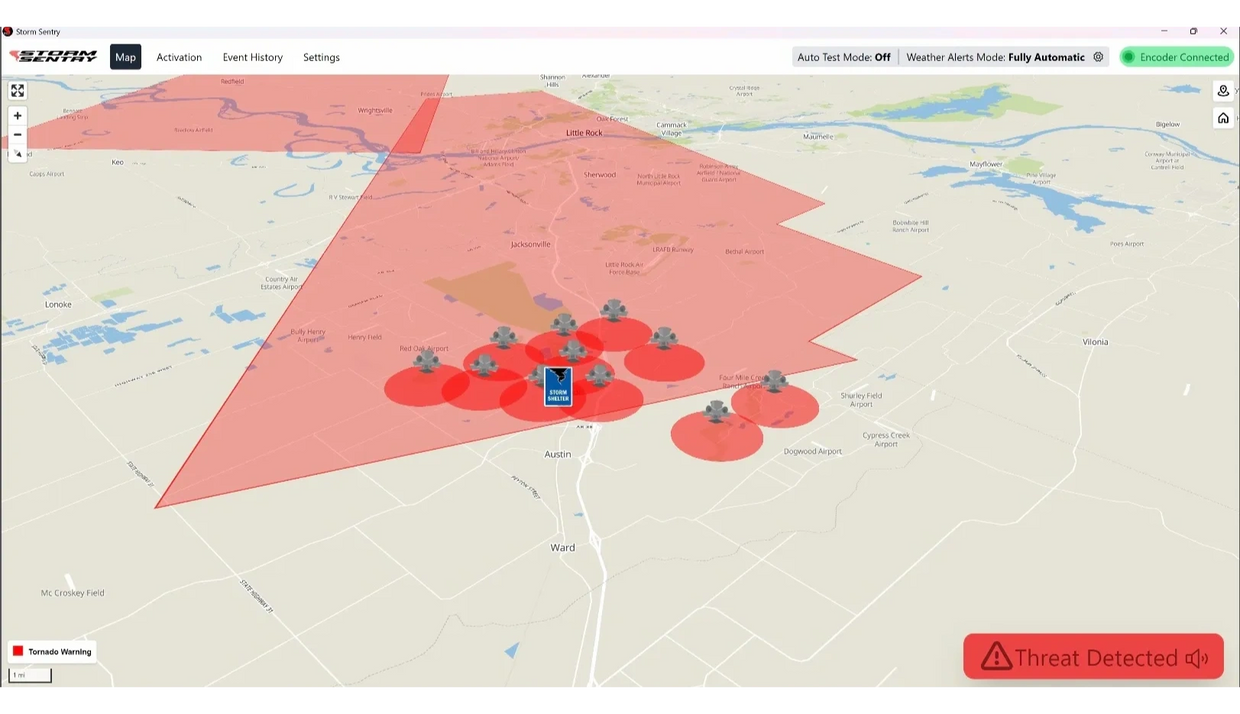1240x714 pixels.
Task: Click the Encoder Connected status indicator
Action: tap(1176, 57)
